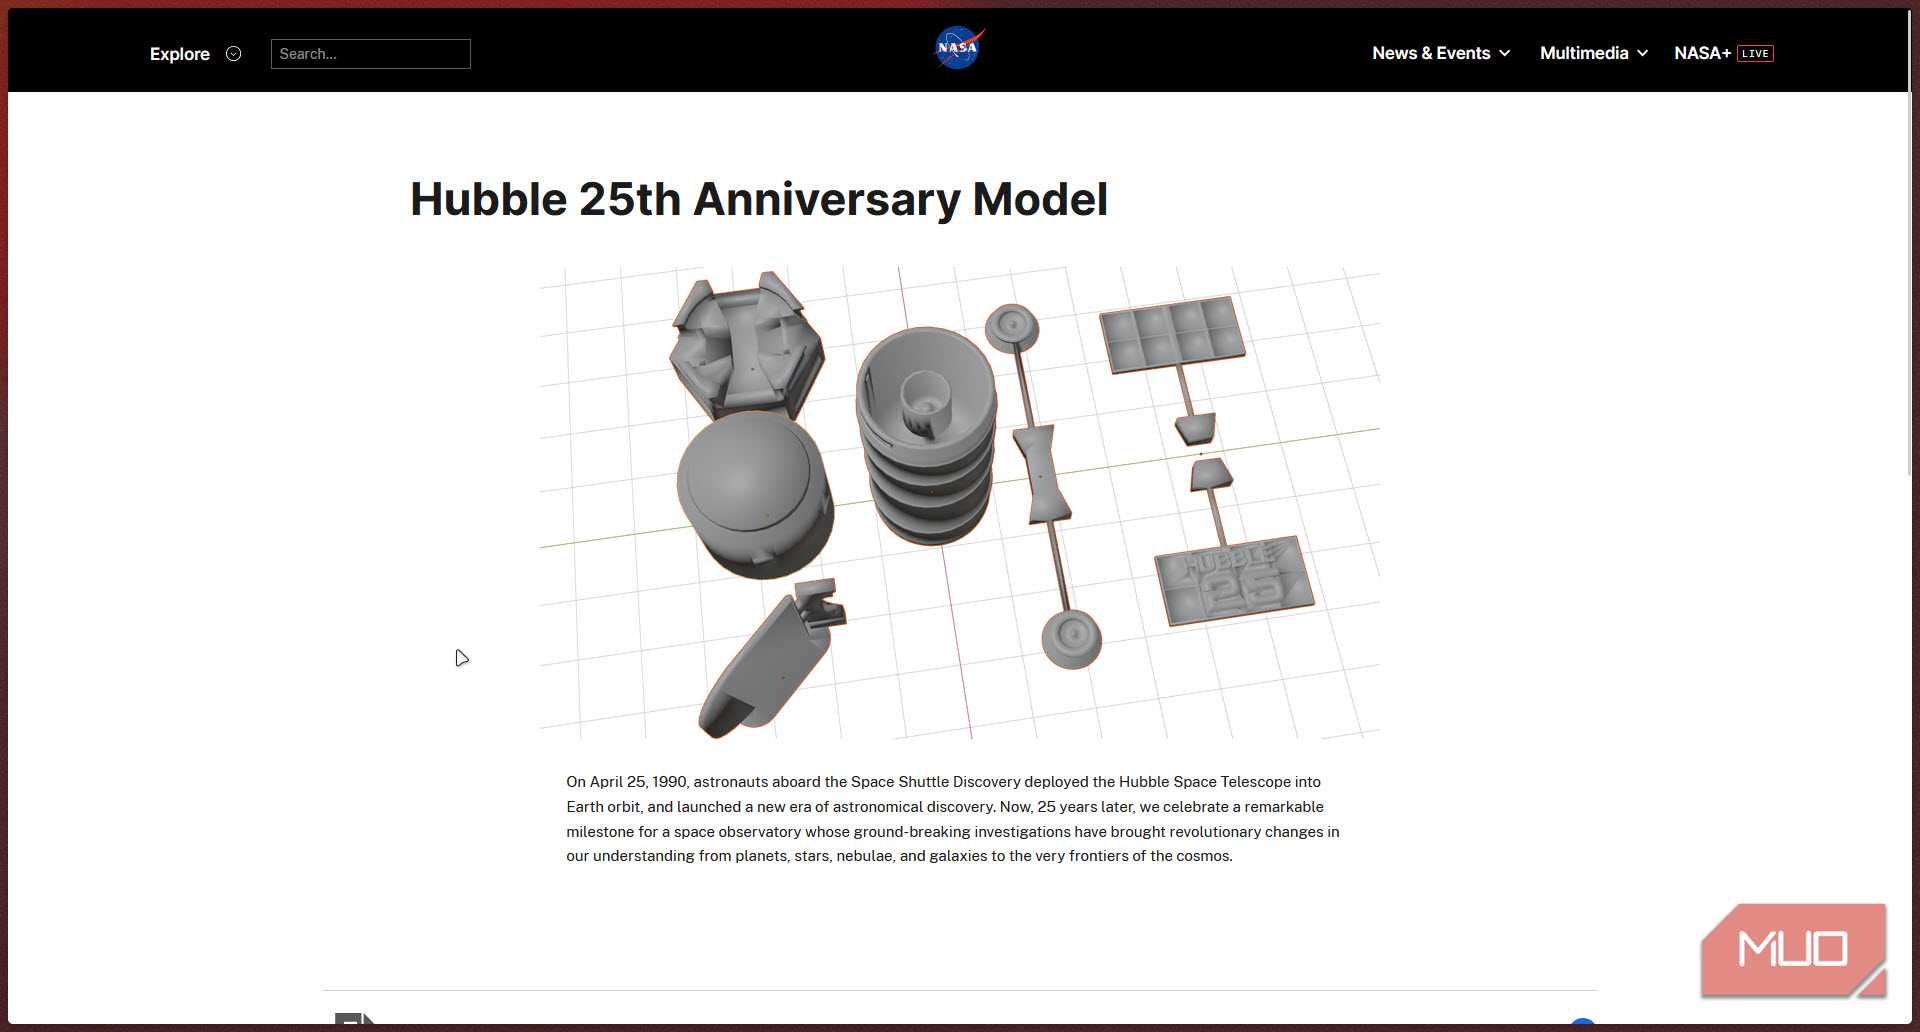Open the Explore menu
Screen dimensions: 1920x1032
(x=180, y=54)
